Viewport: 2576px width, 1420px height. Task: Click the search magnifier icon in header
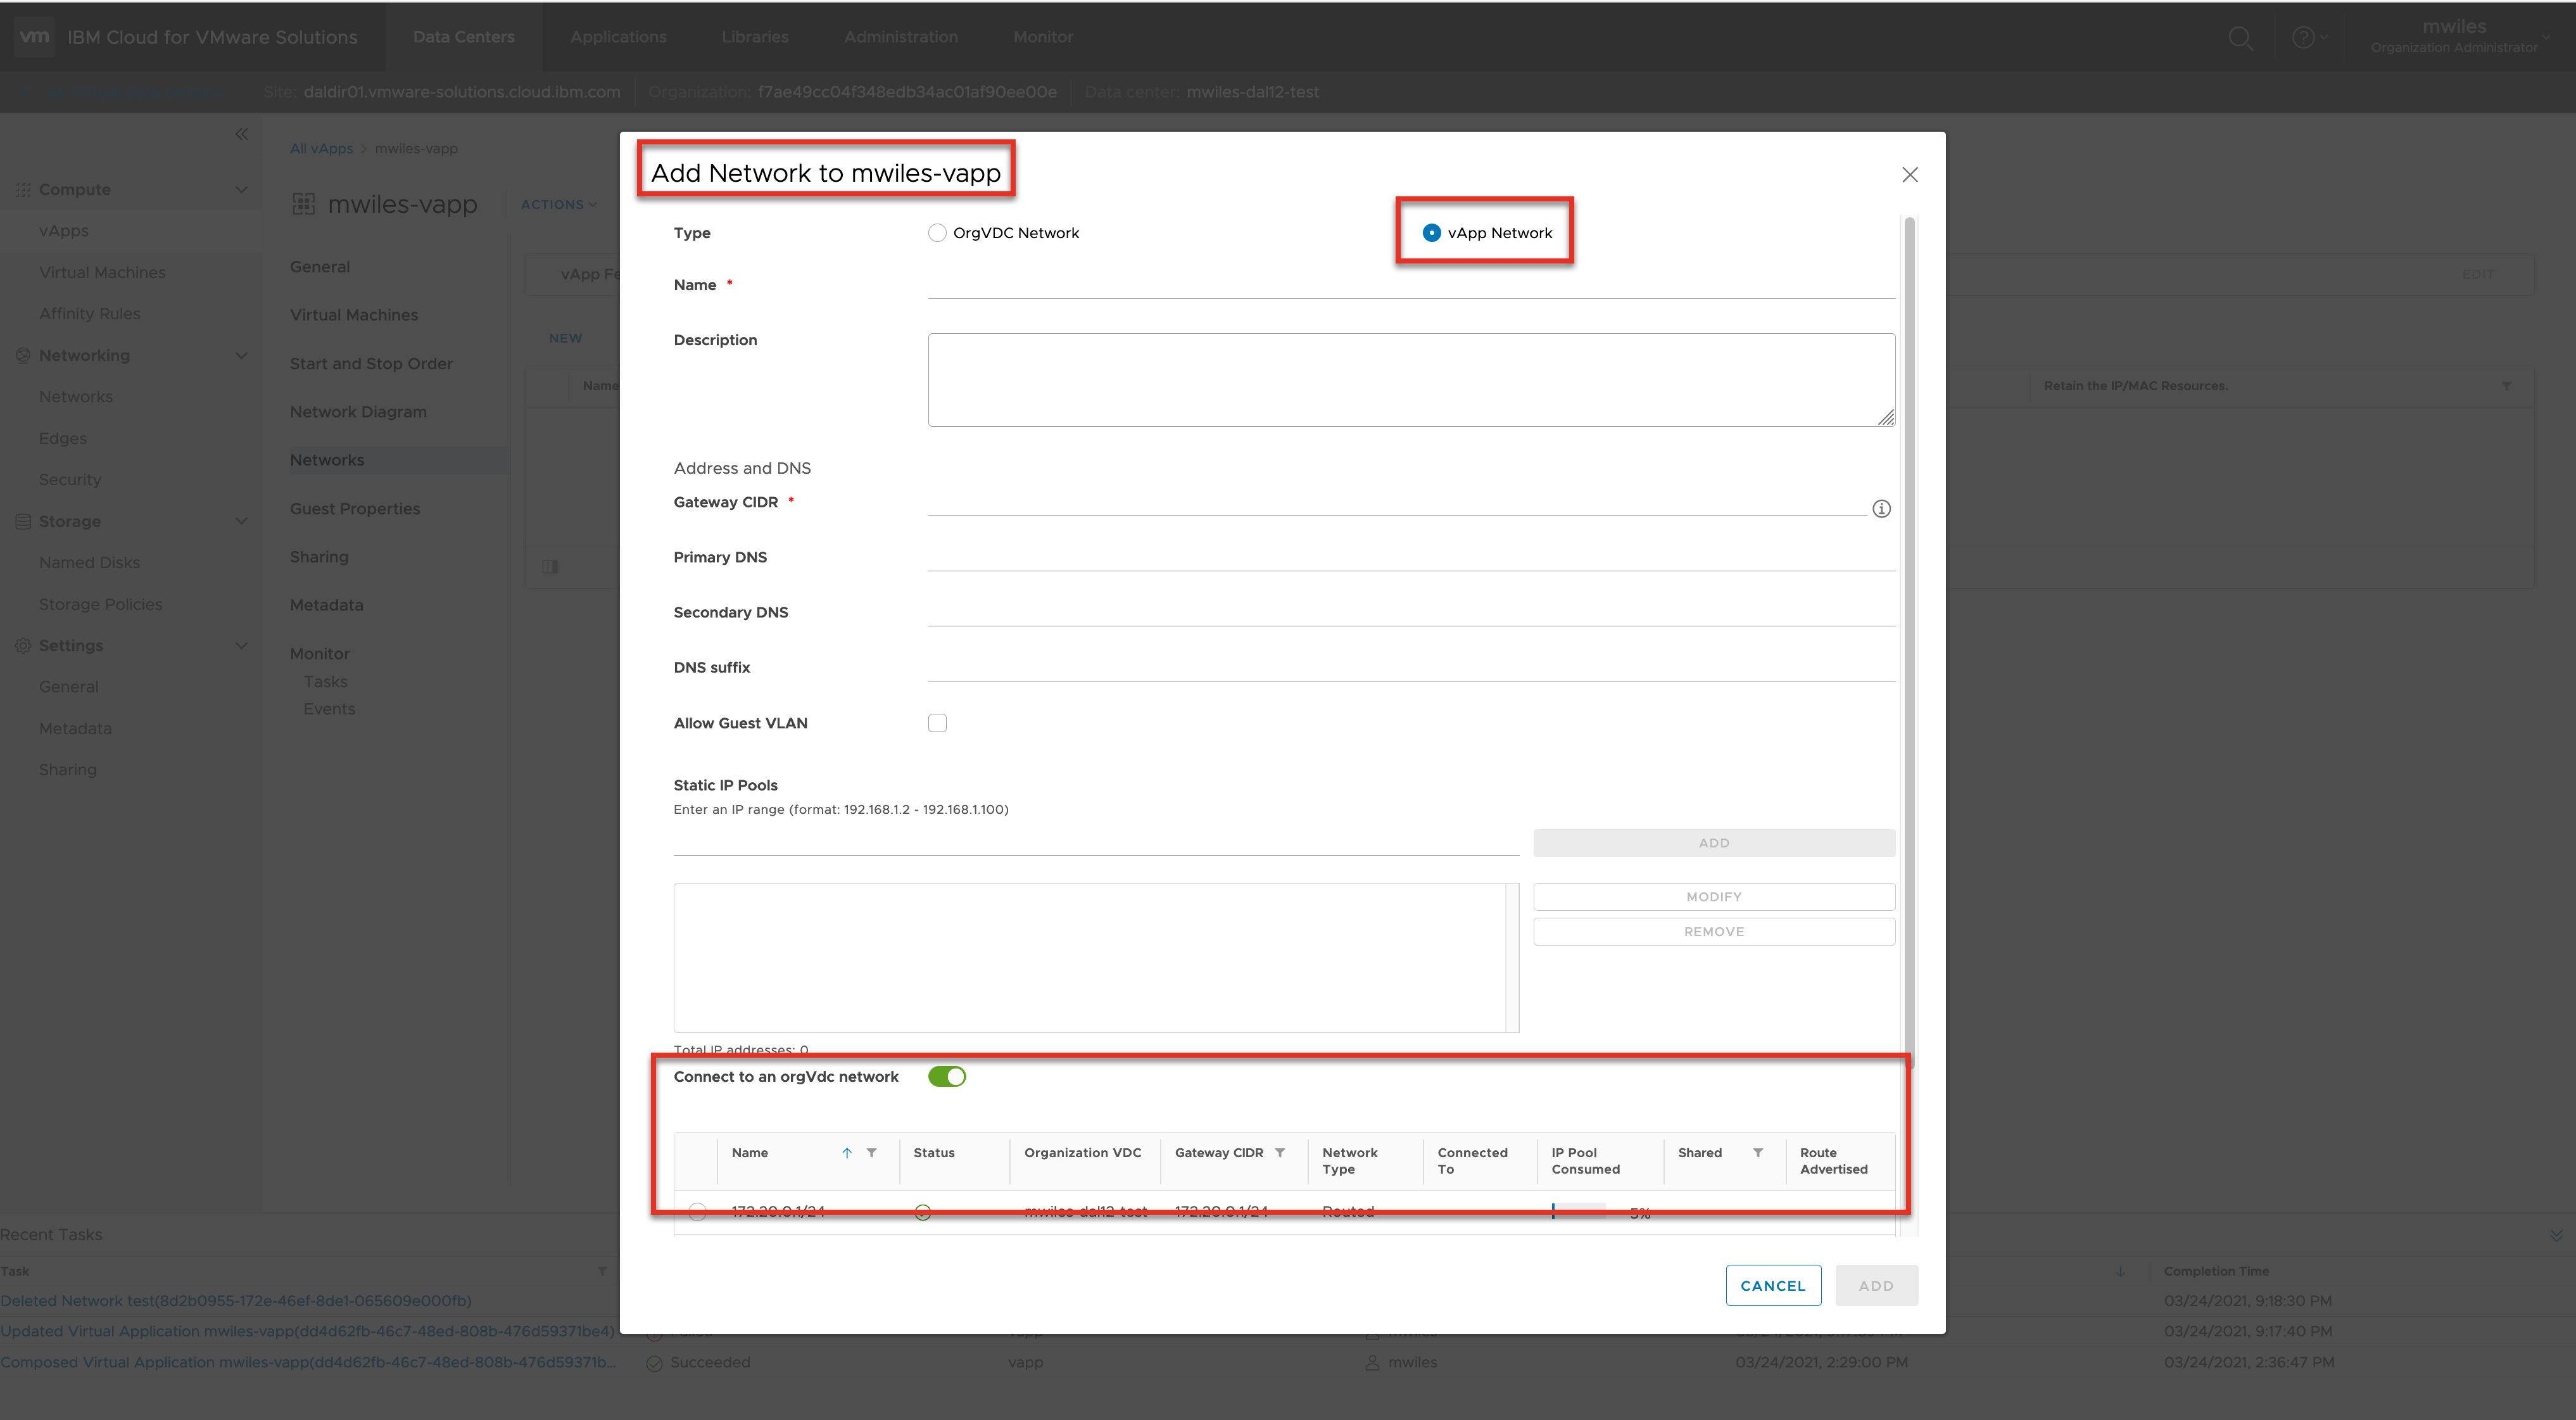(x=2241, y=38)
